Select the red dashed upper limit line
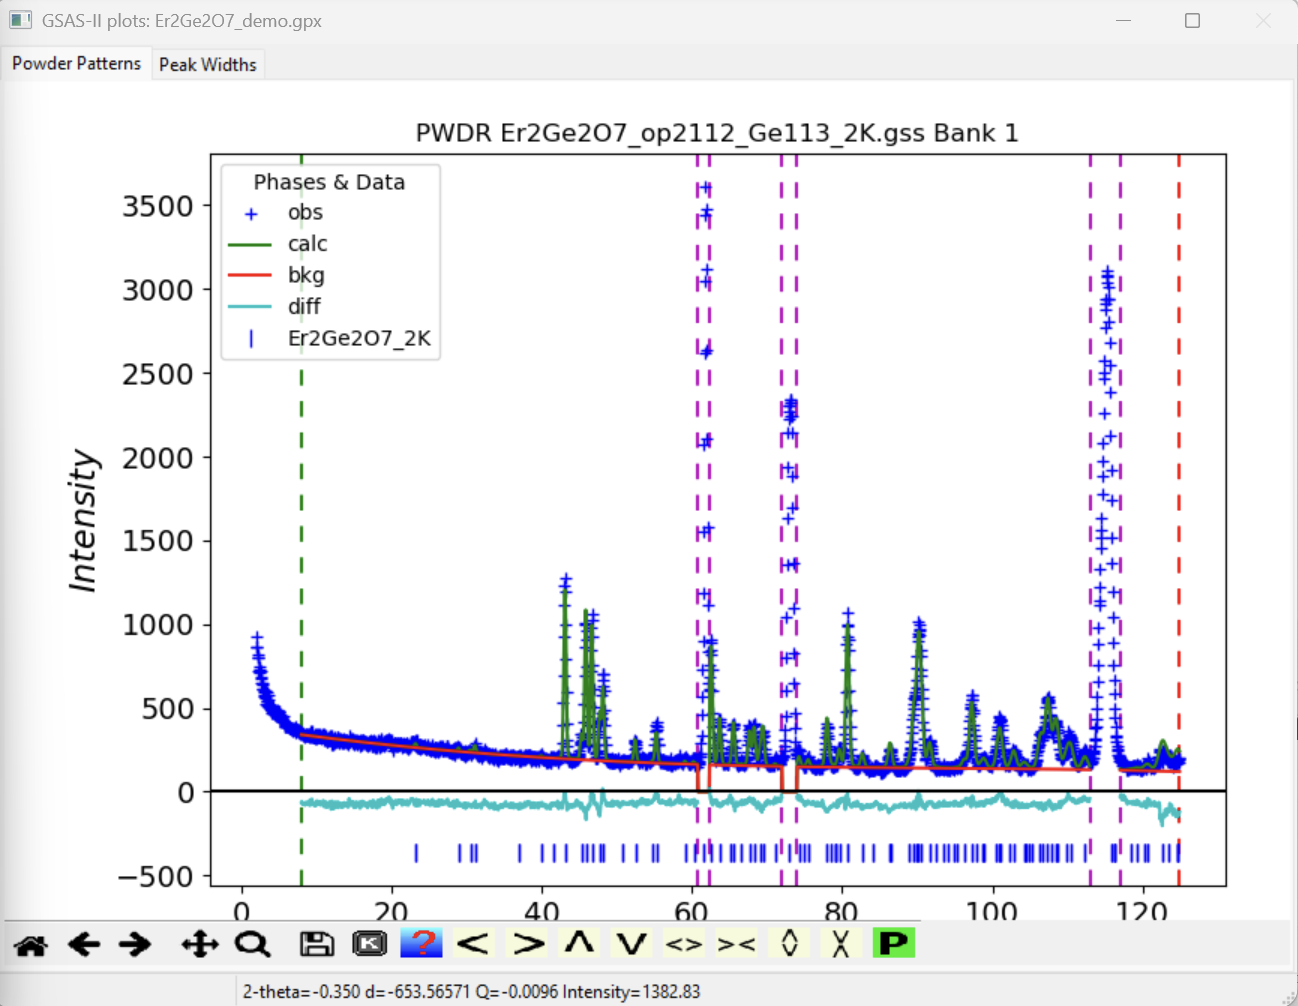The width and height of the screenshot is (1298, 1006). pyautogui.click(x=1179, y=520)
